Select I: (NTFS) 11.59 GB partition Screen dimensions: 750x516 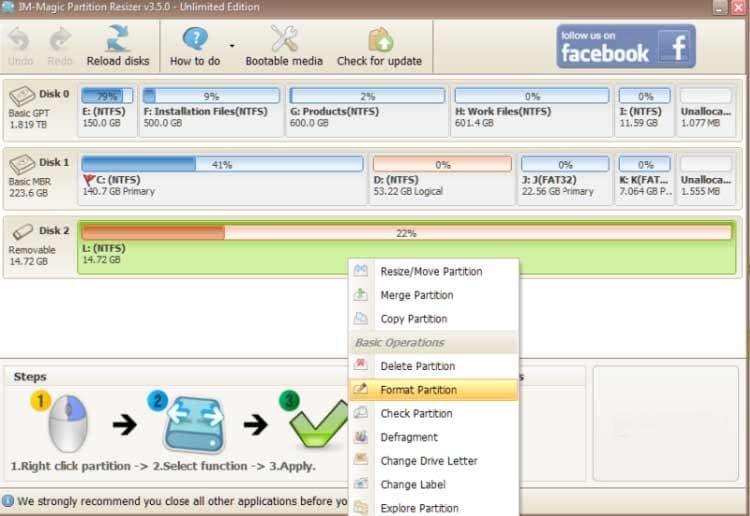click(x=644, y=111)
